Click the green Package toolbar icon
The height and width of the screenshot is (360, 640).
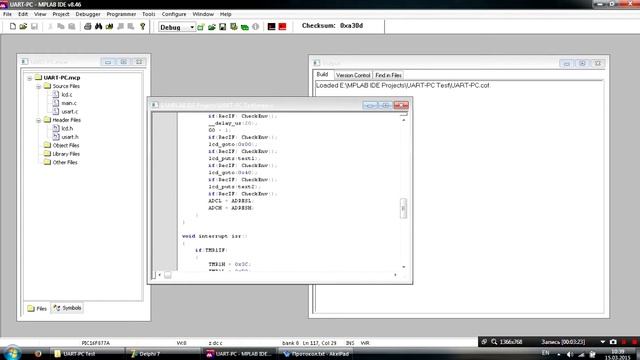pos(244,27)
